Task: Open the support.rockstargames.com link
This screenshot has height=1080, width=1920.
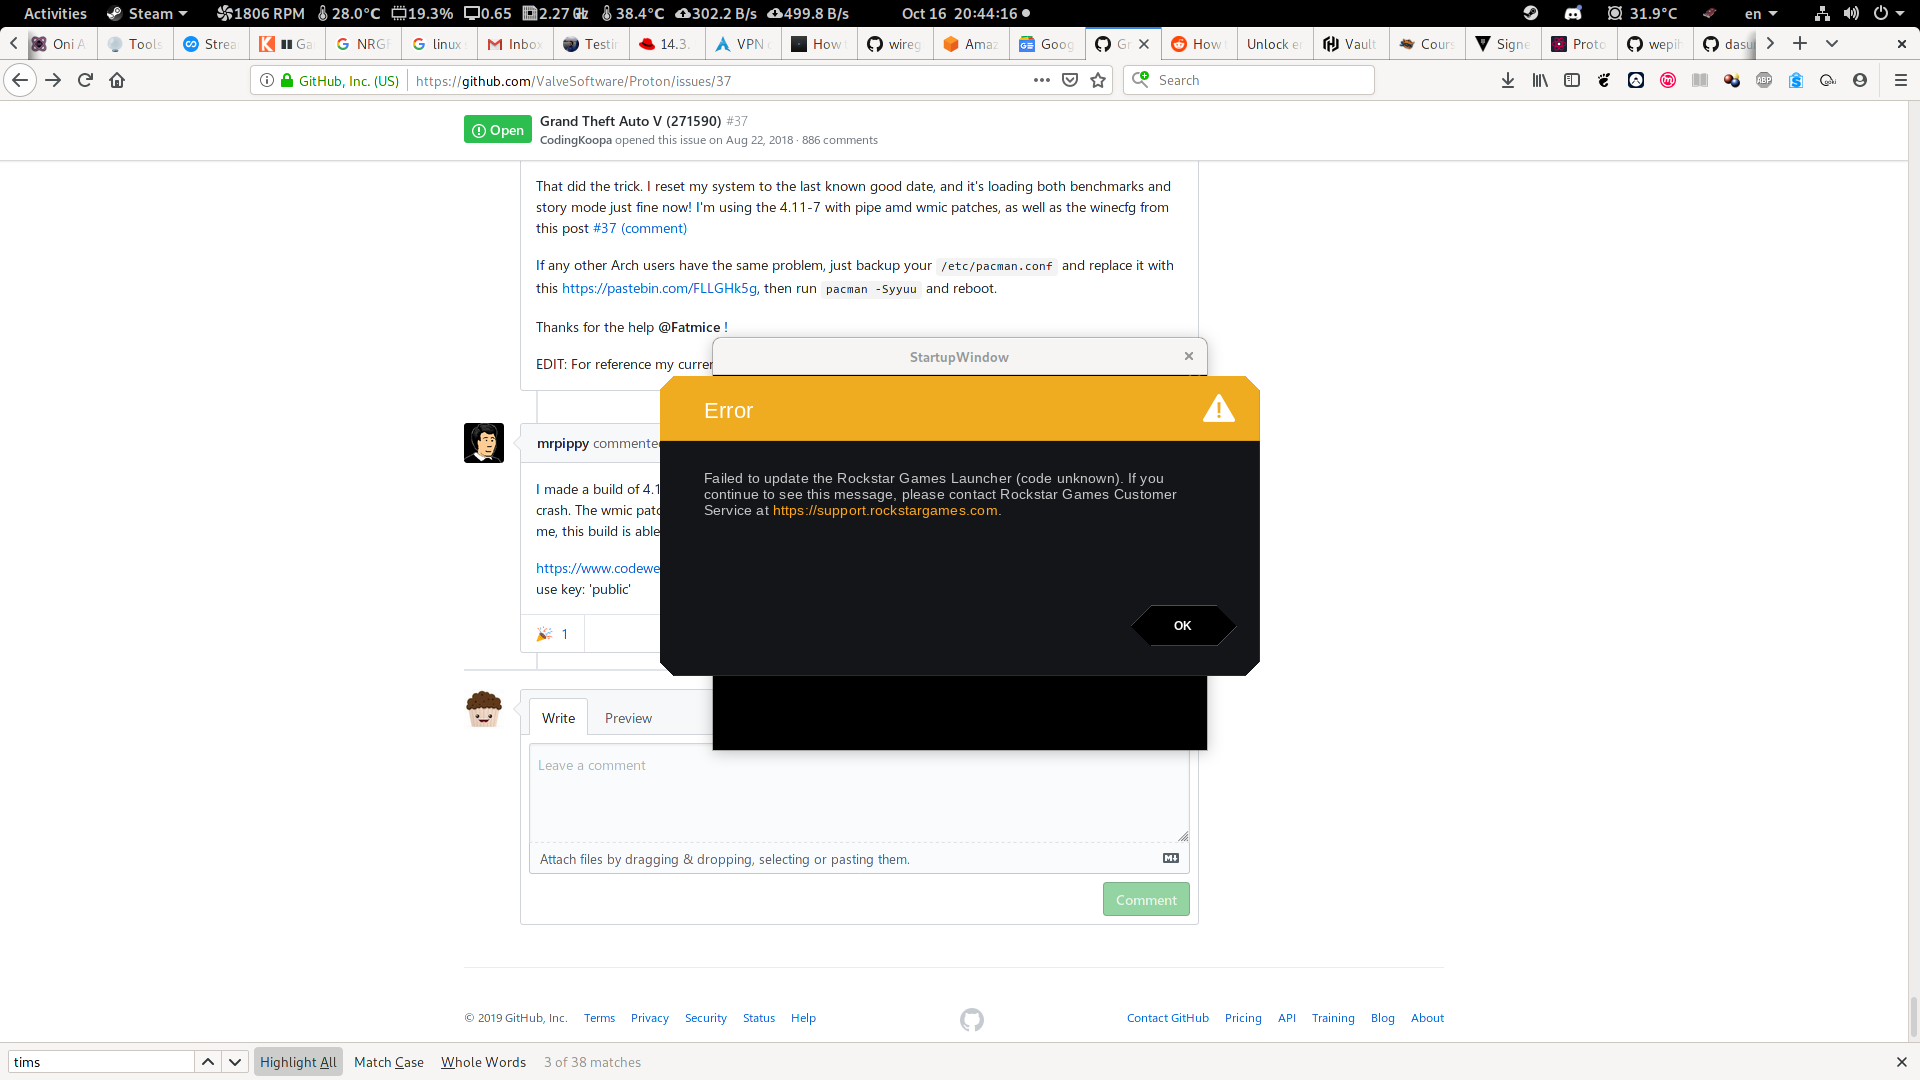Action: (x=885, y=510)
